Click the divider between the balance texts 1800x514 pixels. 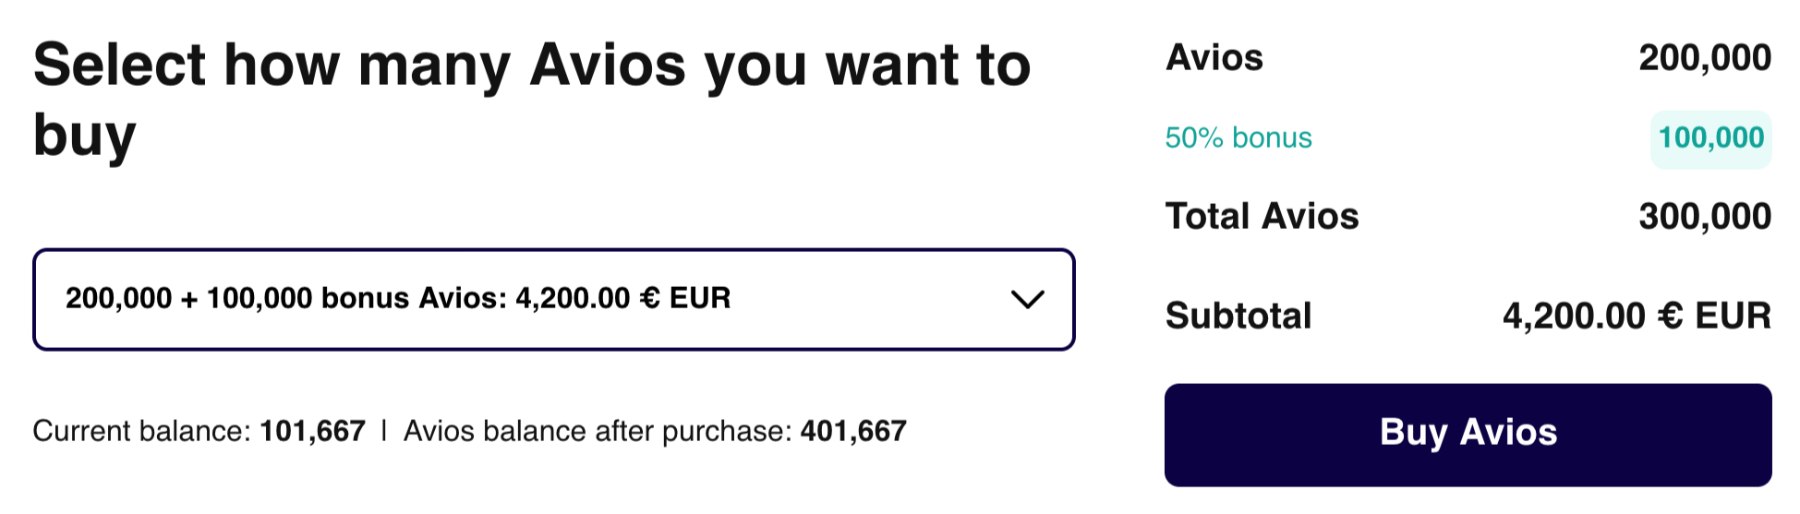384,431
